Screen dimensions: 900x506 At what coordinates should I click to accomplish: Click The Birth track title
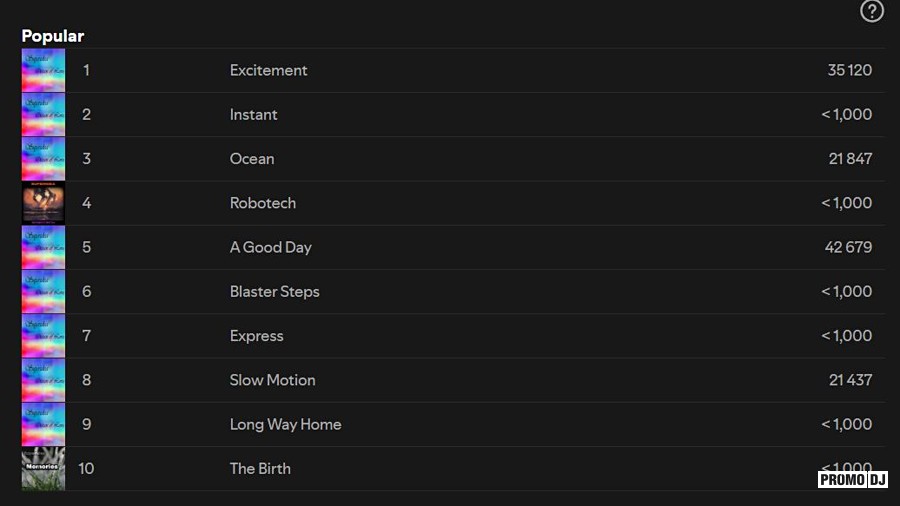coord(260,468)
